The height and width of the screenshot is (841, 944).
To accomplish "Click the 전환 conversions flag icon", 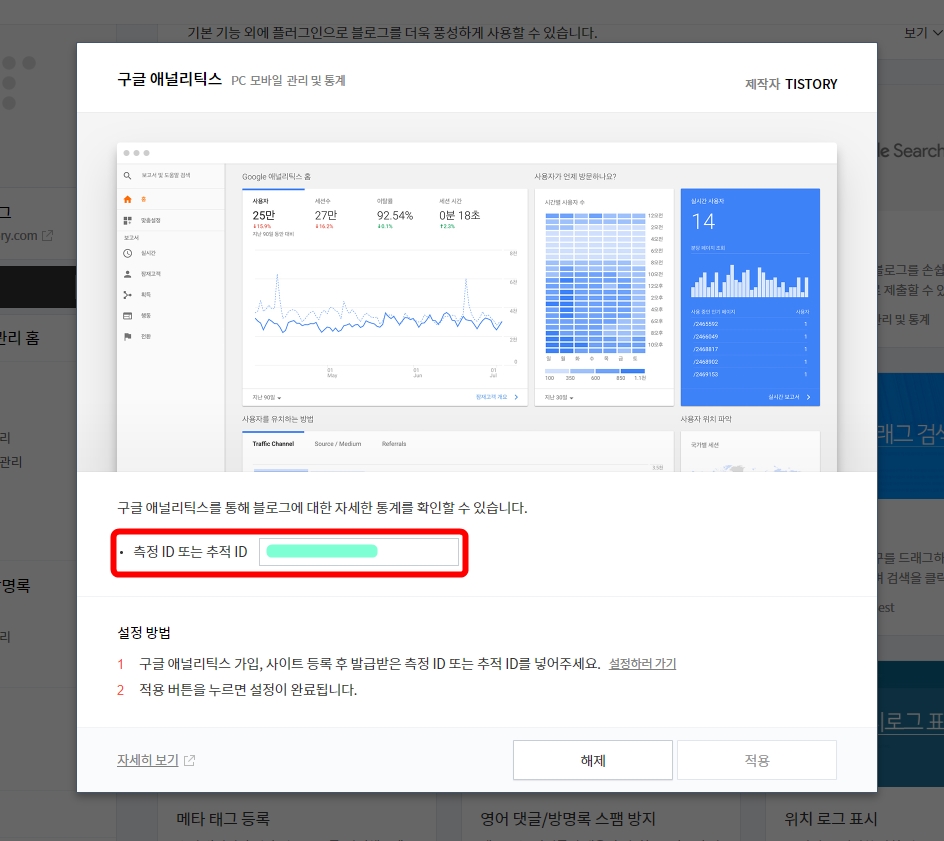I will coord(127,336).
